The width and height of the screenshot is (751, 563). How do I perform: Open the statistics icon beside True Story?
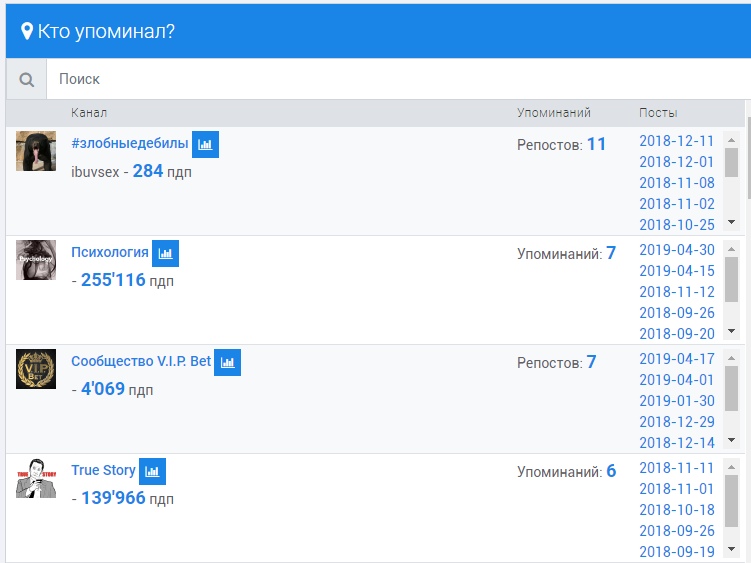(152, 471)
